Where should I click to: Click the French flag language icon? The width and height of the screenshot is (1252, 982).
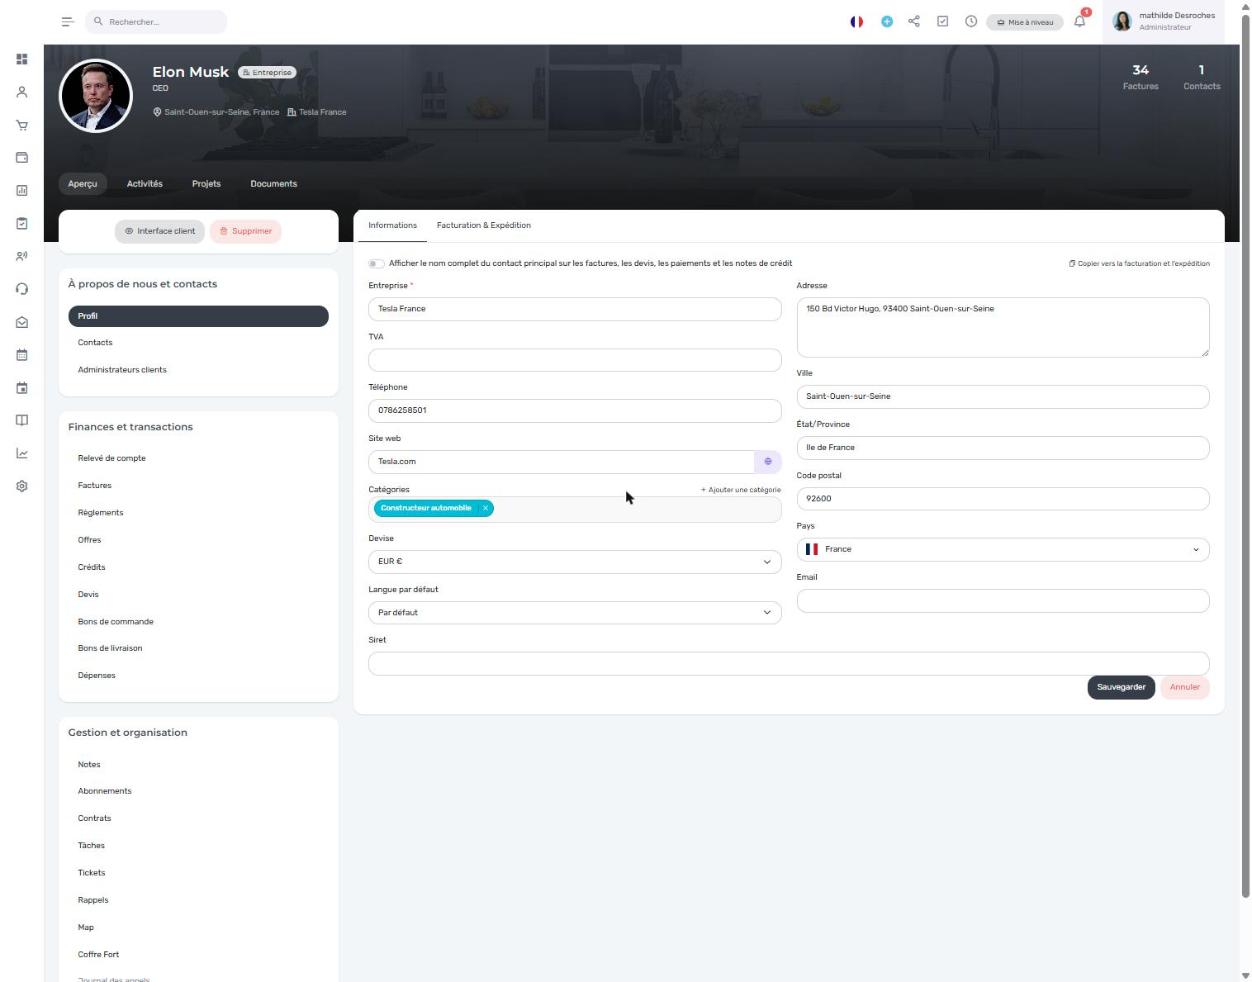point(857,22)
